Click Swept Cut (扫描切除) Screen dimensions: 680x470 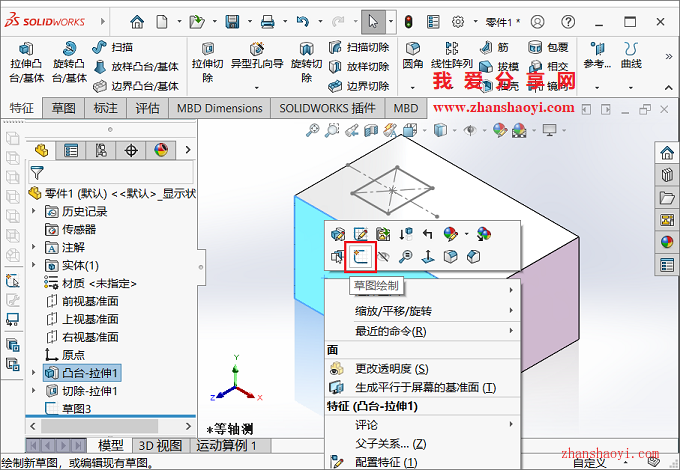pyautogui.click(x=359, y=47)
